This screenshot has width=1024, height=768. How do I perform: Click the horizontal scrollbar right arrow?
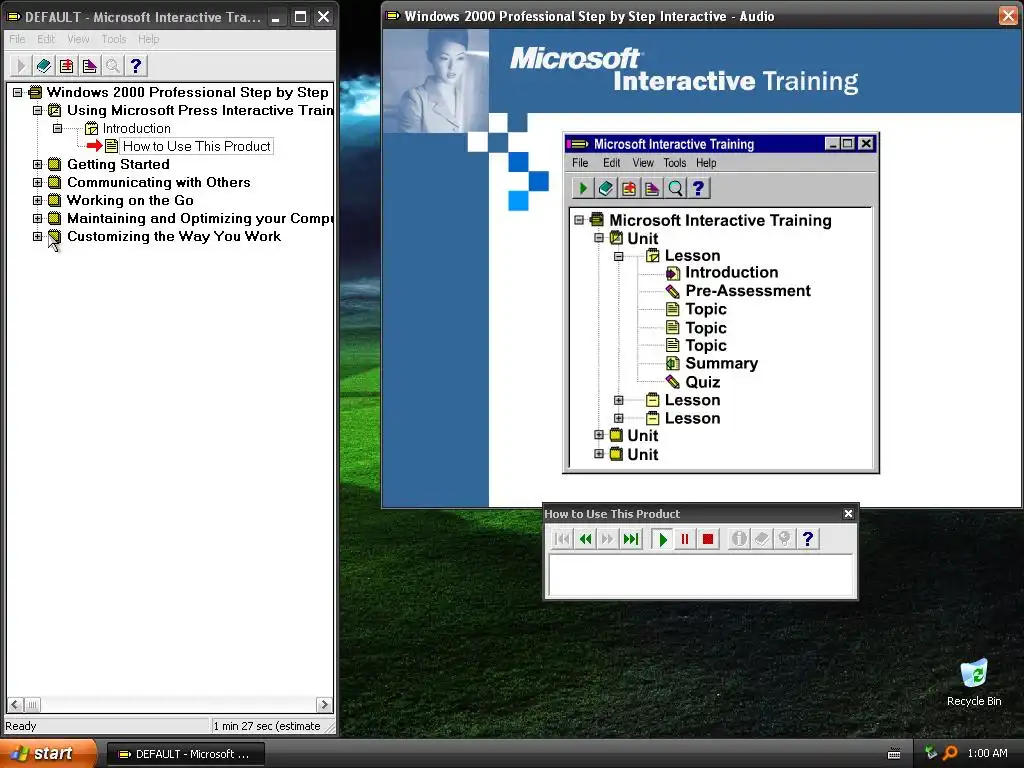click(x=324, y=705)
